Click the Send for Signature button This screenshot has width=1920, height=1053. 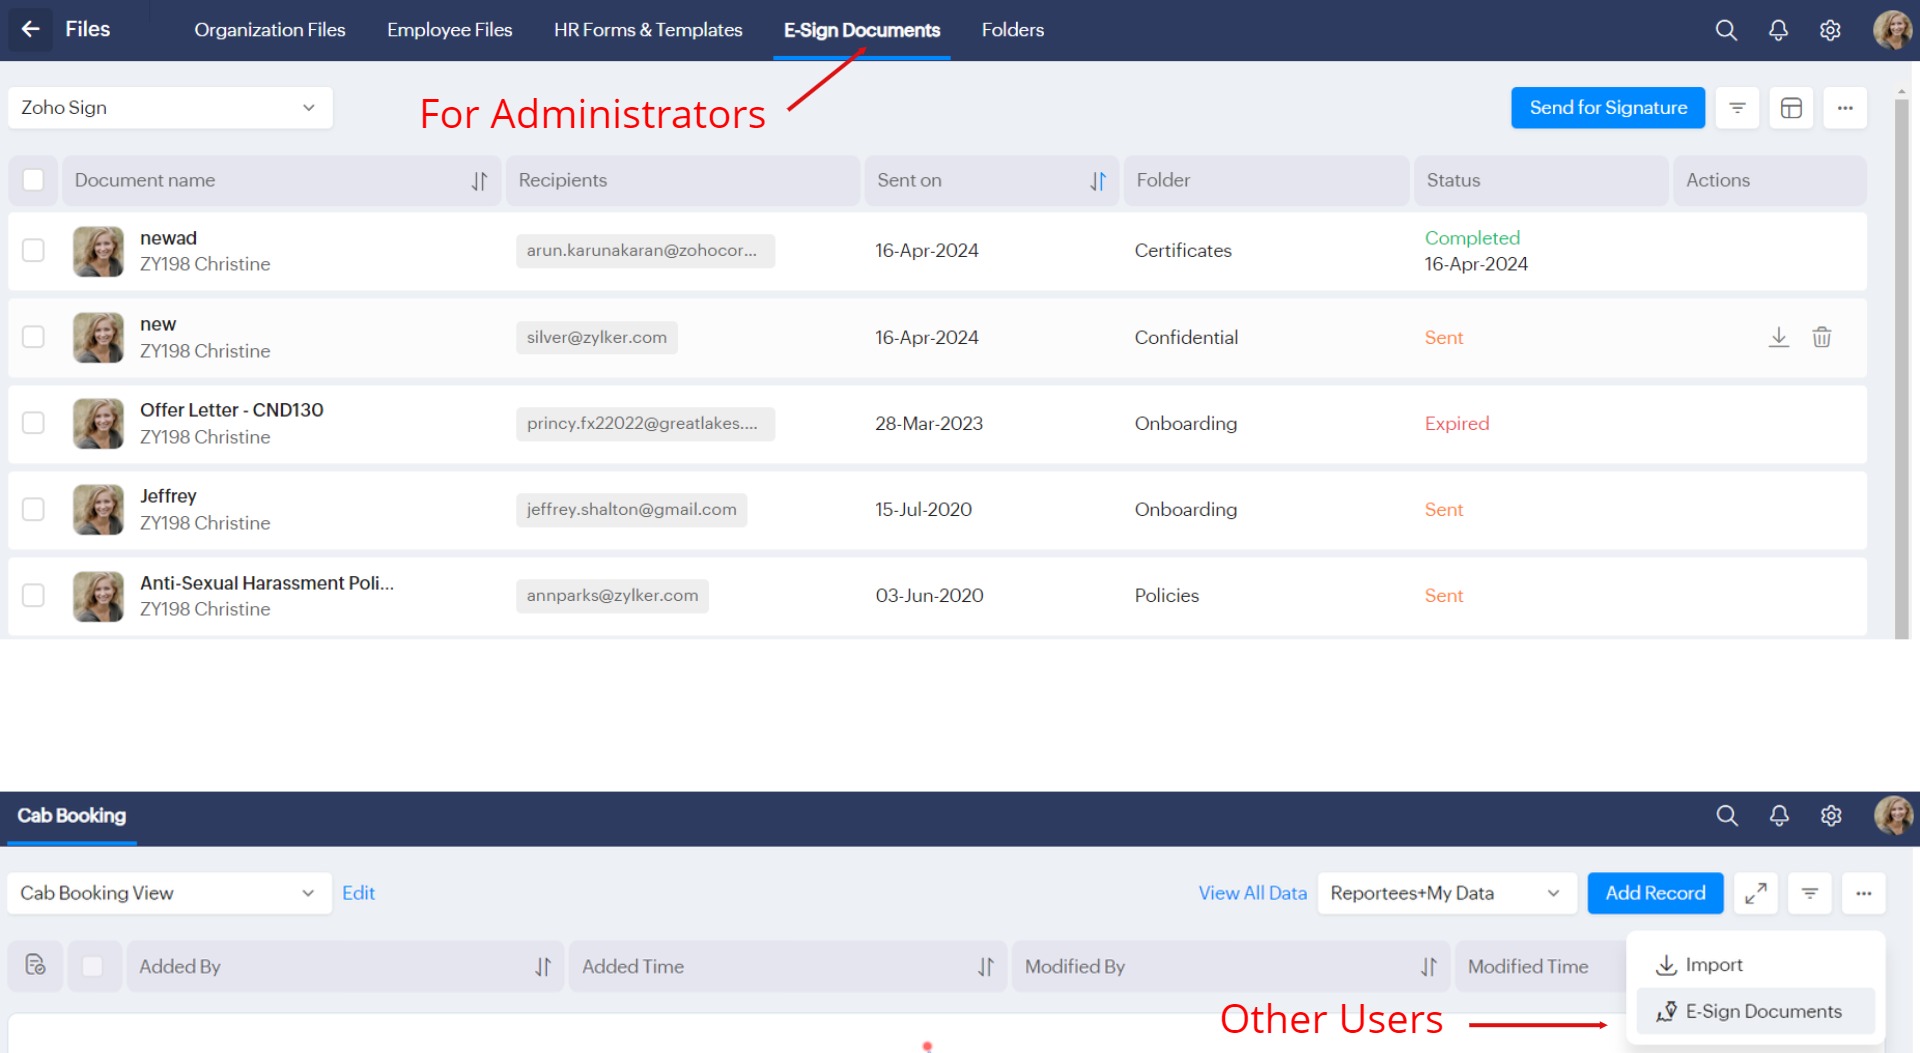coord(1607,108)
